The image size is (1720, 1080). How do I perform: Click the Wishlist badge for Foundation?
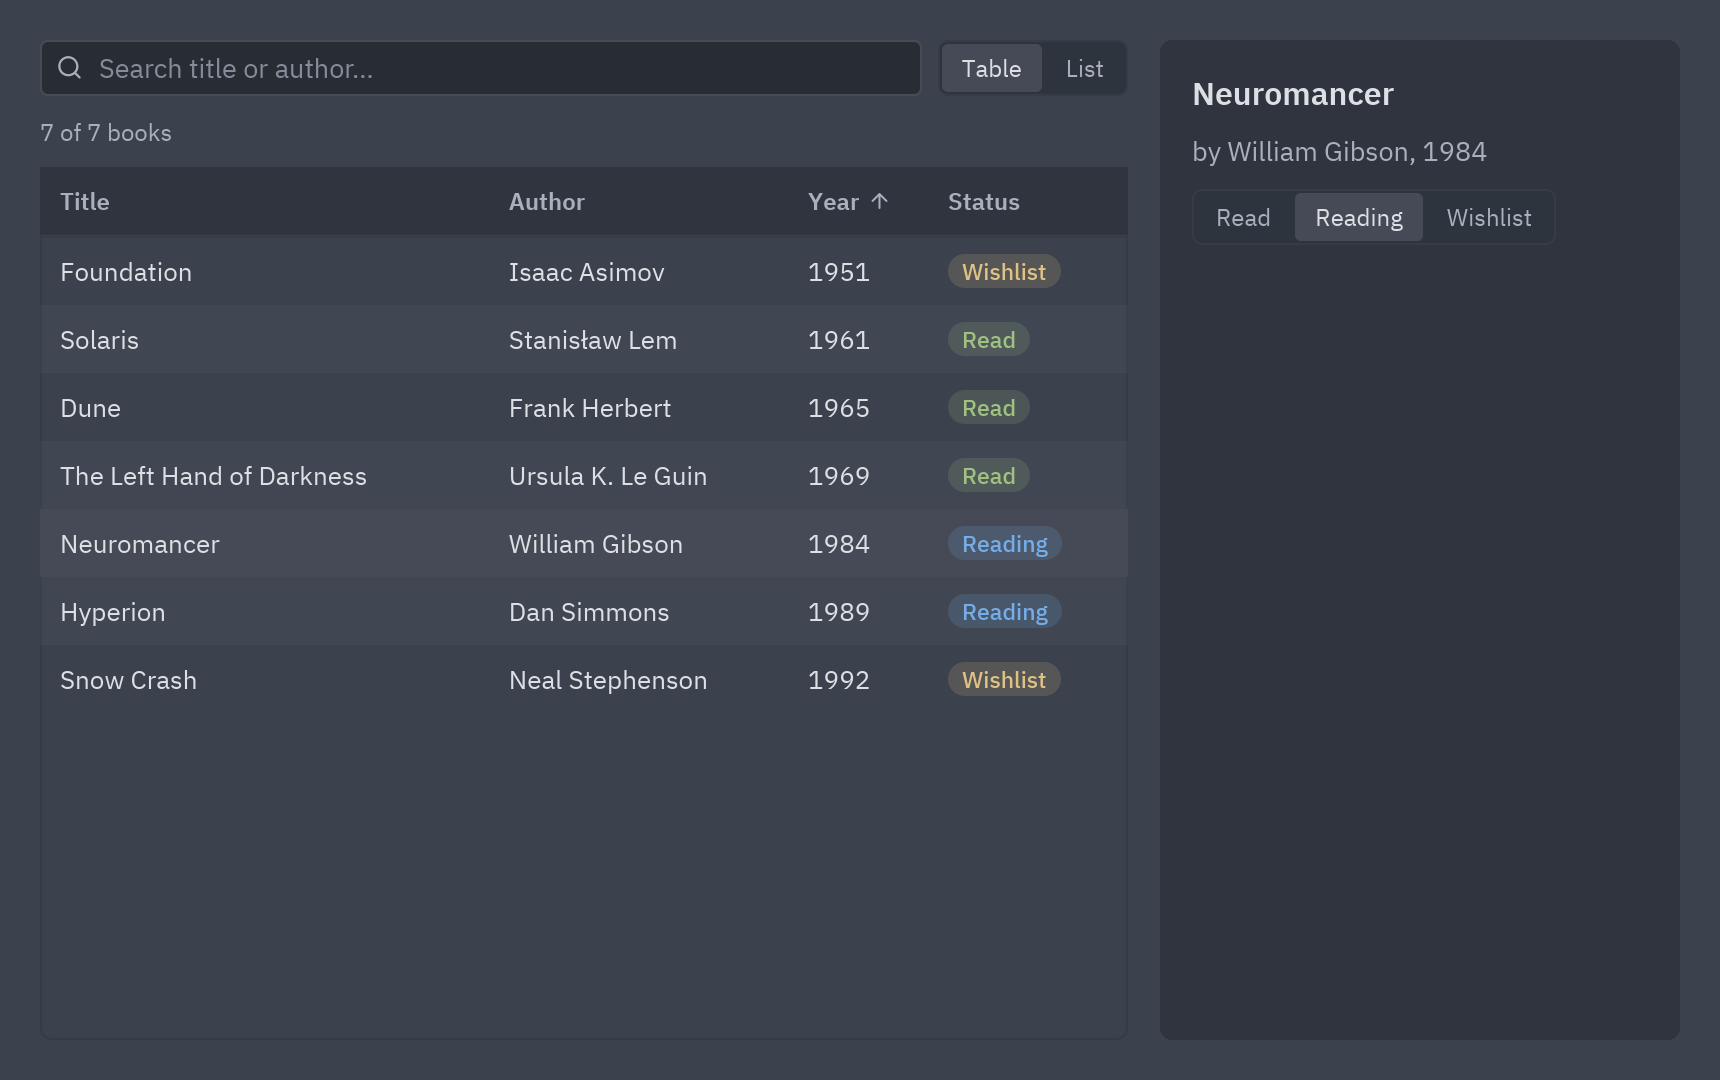pos(1004,272)
